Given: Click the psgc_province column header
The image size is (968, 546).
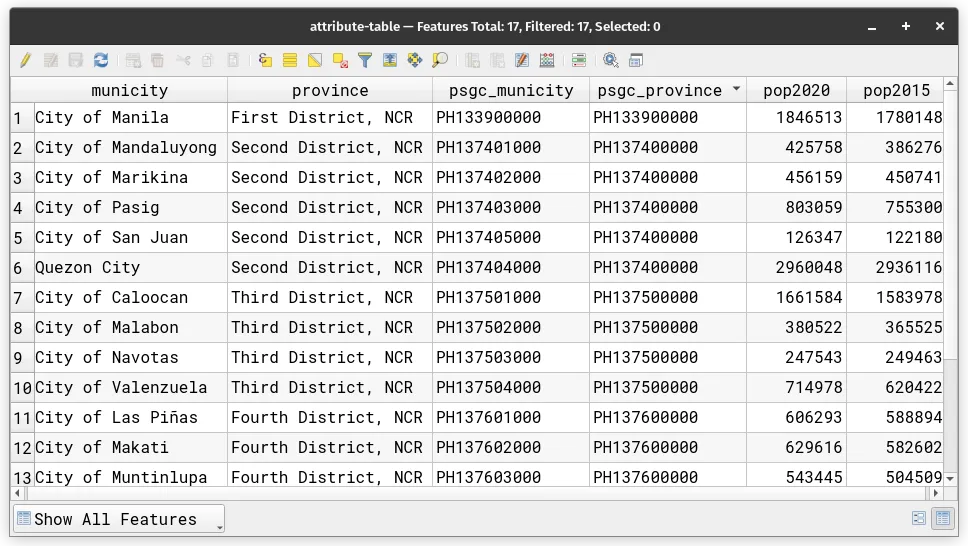Looking at the screenshot, I should 667,90.
